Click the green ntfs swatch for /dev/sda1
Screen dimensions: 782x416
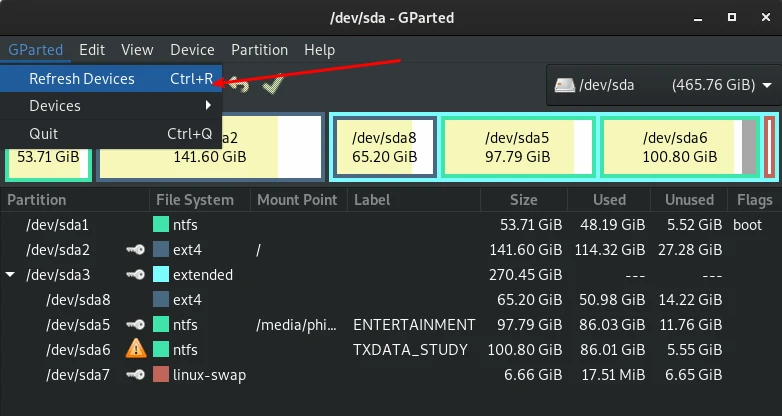pyautogui.click(x=161, y=224)
